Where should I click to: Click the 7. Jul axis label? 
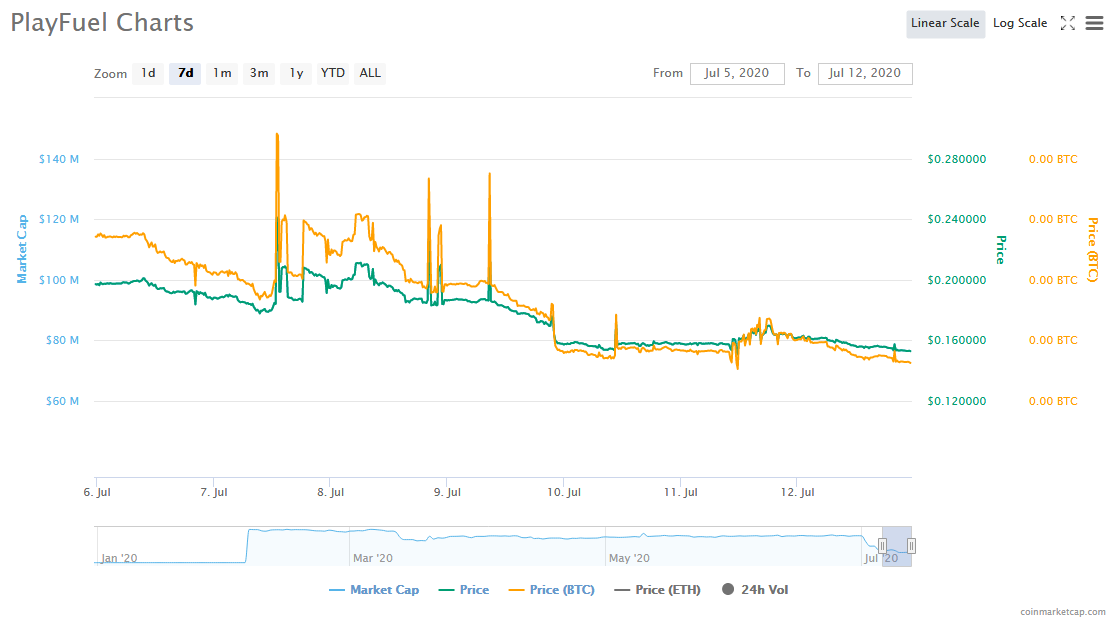pyautogui.click(x=214, y=492)
